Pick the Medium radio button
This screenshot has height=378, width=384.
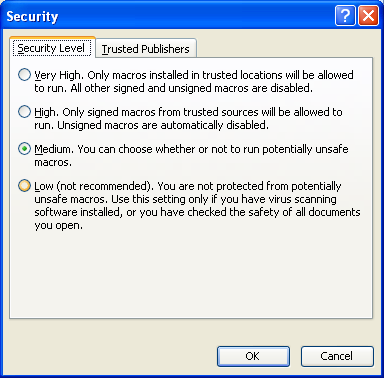[x=24, y=149]
